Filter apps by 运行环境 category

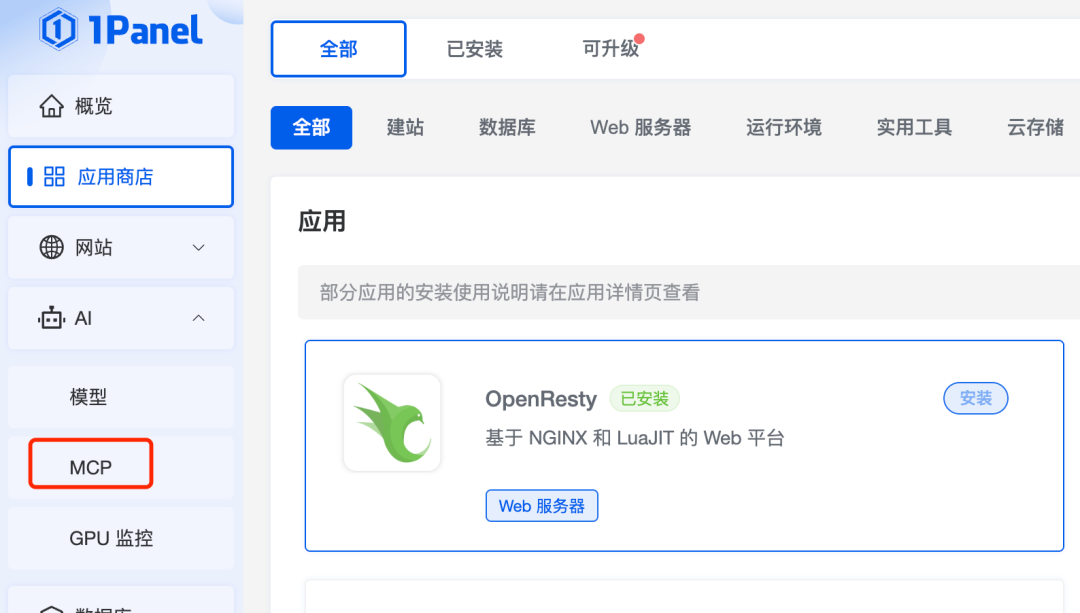[x=784, y=127]
